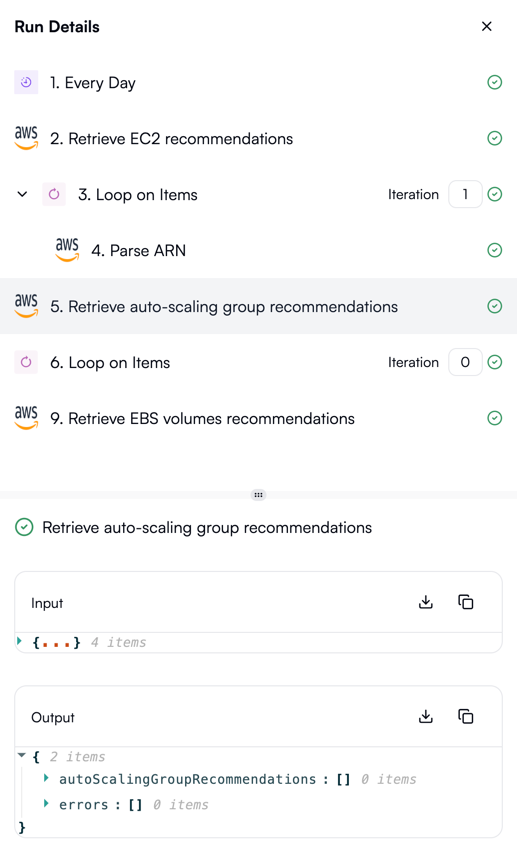This screenshot has height=860, width=517.
Task: Click the '4 items' text in Input
Action: tap(118, 642)
